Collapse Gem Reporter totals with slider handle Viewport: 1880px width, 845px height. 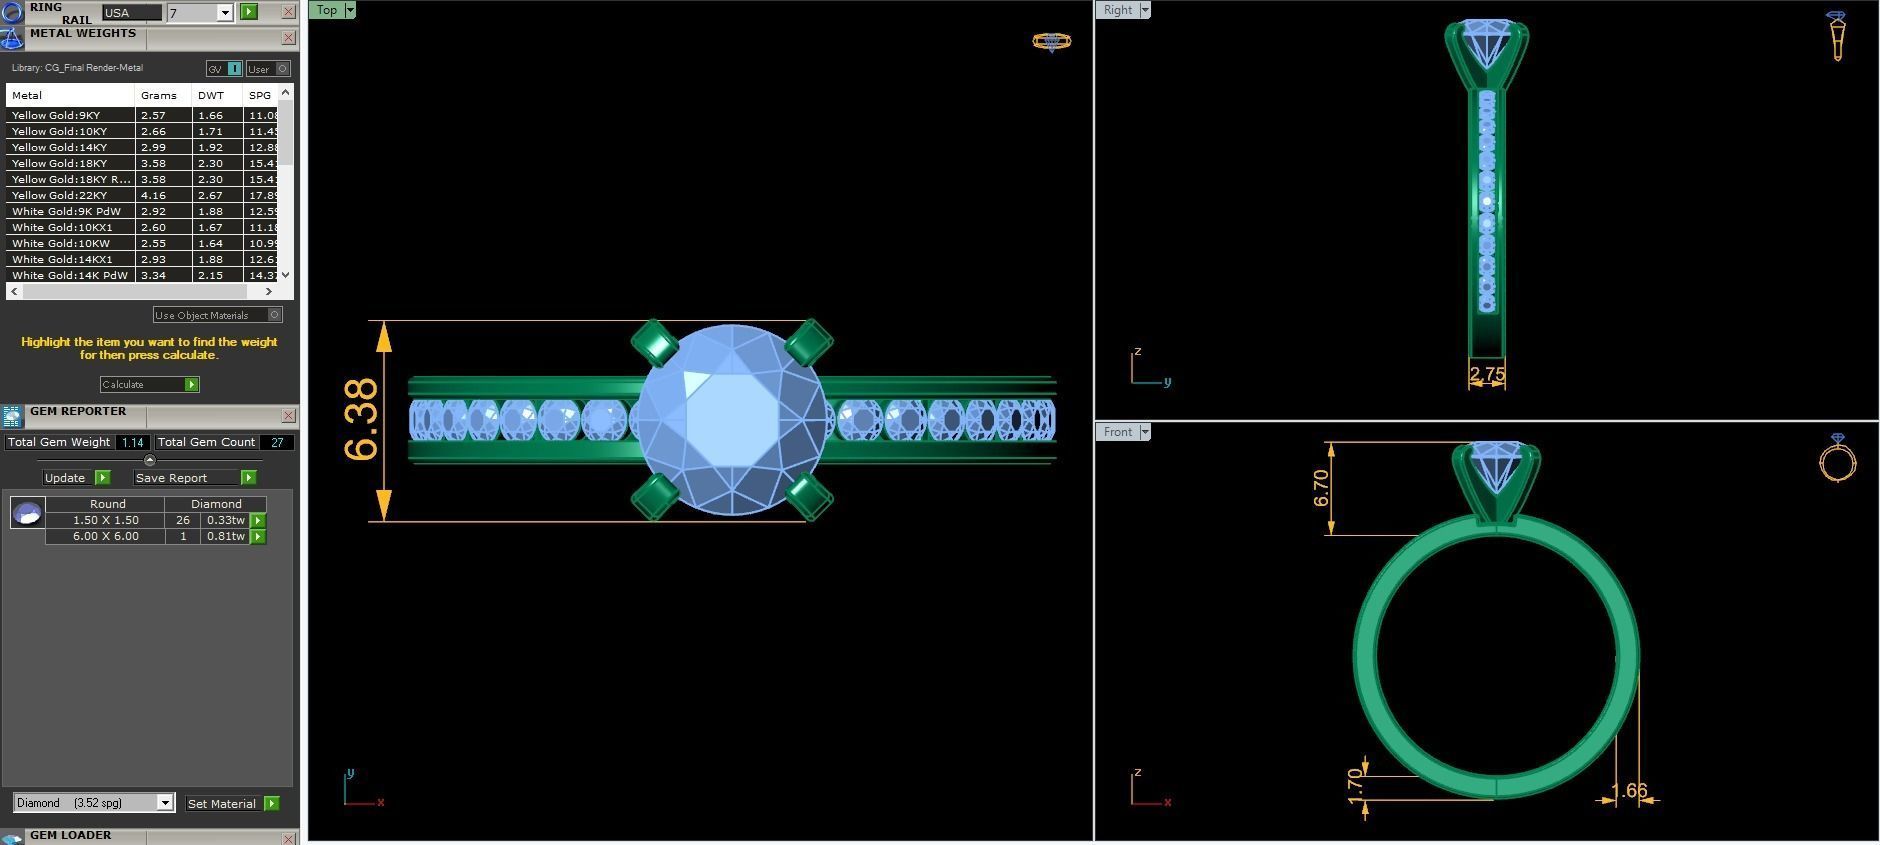click(150, 460)
